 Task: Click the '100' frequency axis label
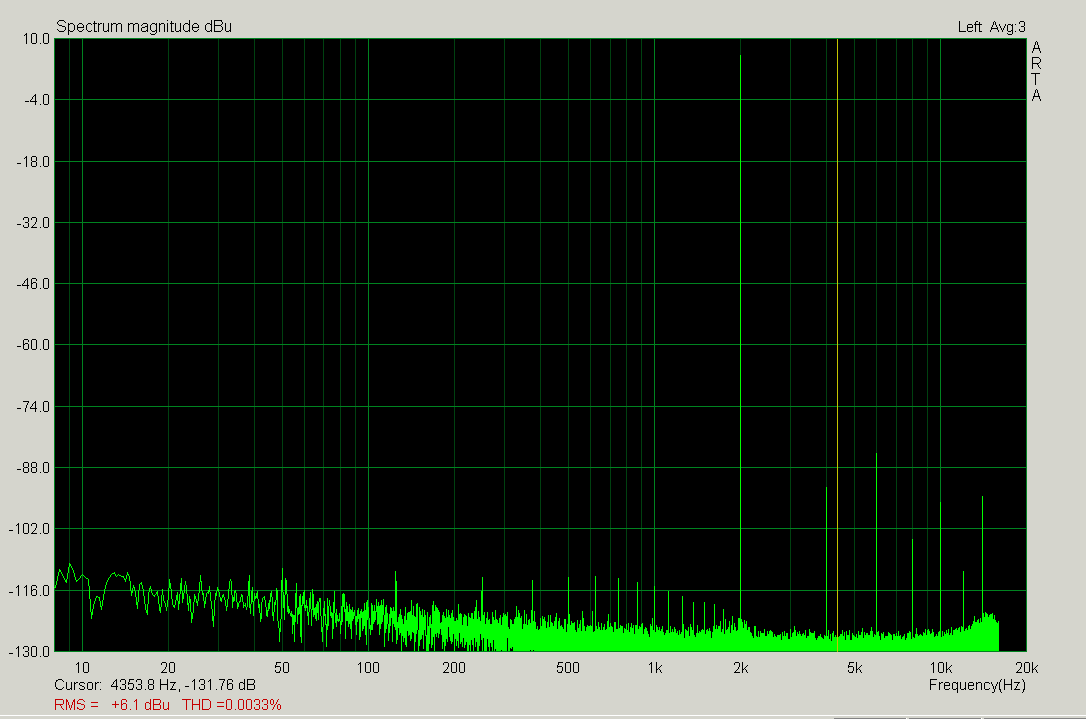(x=368, y=668)
